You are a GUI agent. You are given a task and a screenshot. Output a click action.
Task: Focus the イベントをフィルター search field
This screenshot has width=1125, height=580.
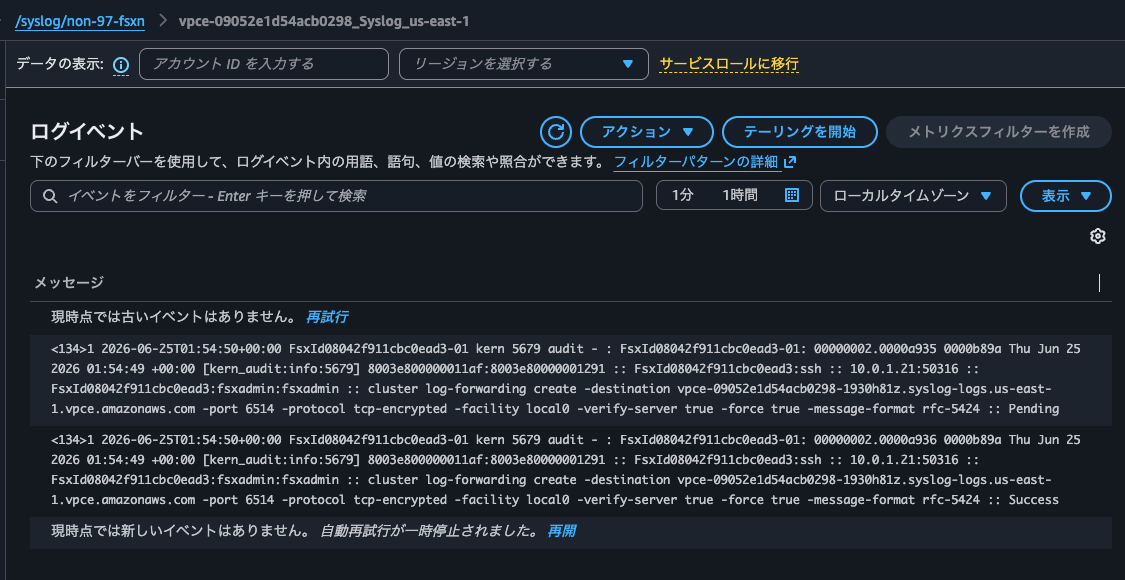(x=336, y=196)
